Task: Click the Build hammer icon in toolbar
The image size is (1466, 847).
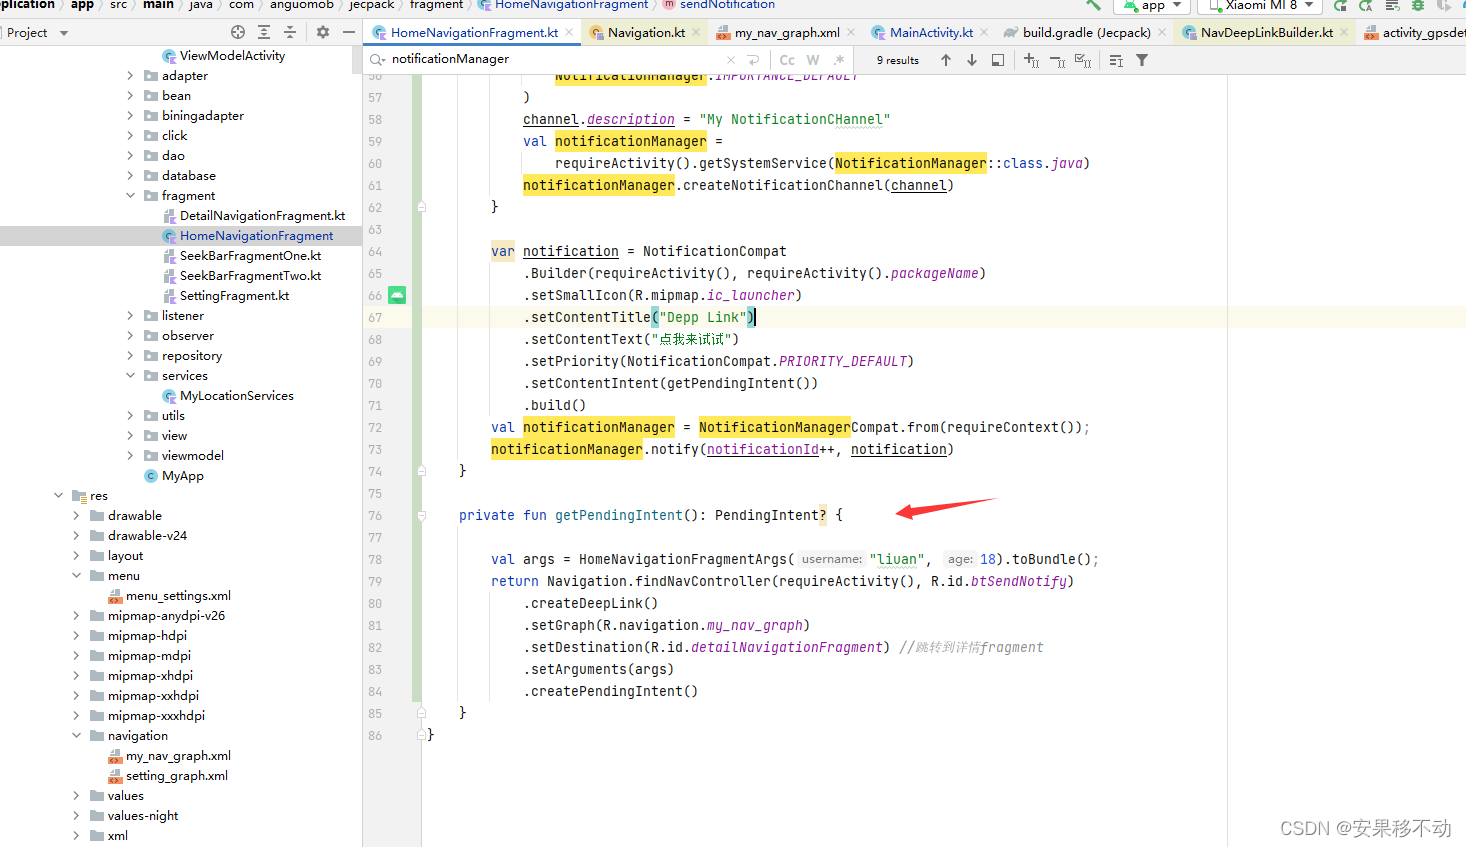Action: [1094, 7]
